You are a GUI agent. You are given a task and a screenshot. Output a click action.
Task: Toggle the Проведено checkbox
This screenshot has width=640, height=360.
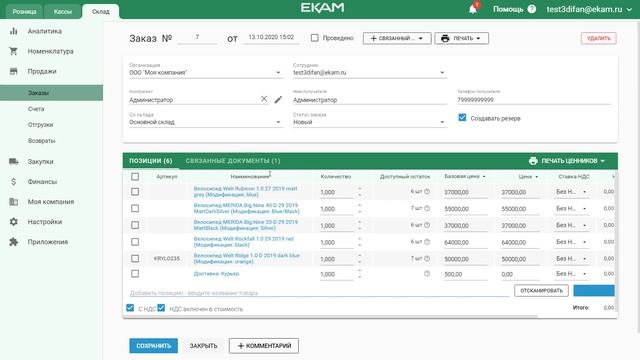(x=314, y=38)
